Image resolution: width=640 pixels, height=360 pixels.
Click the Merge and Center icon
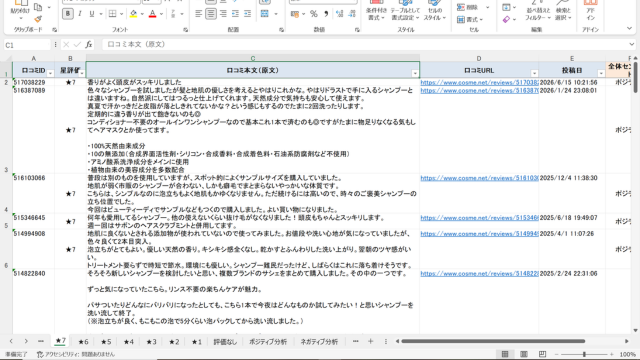coord(264,14)
